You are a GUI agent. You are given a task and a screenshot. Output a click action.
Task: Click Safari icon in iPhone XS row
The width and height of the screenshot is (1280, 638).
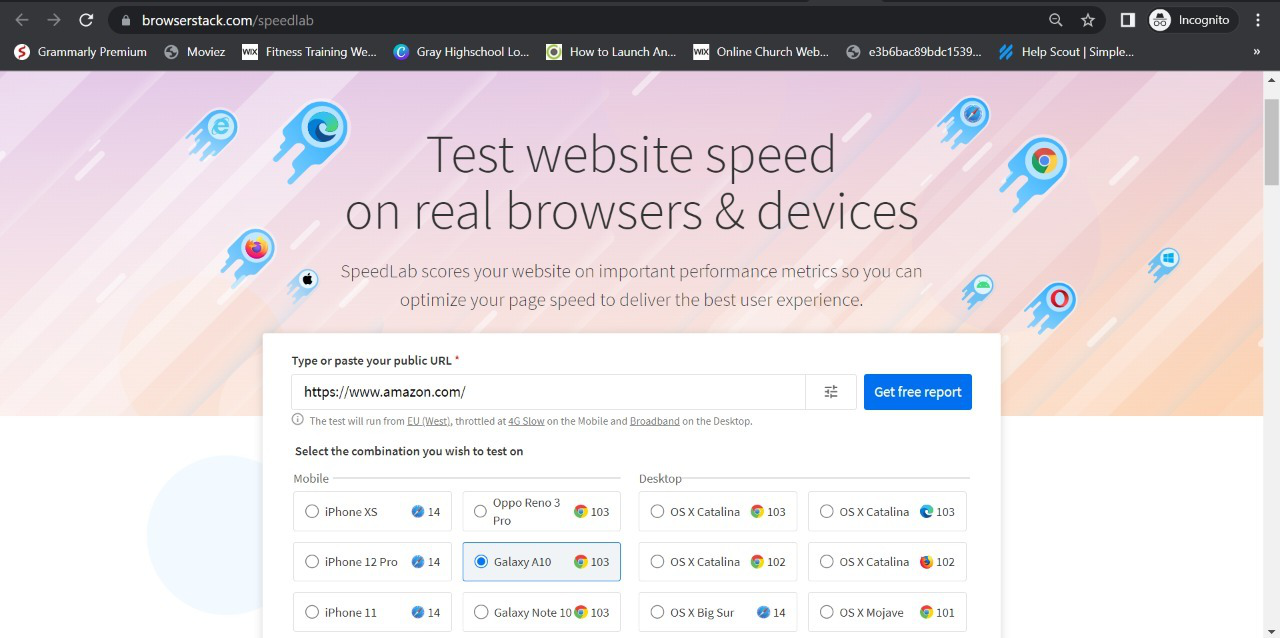pos(418,511)
